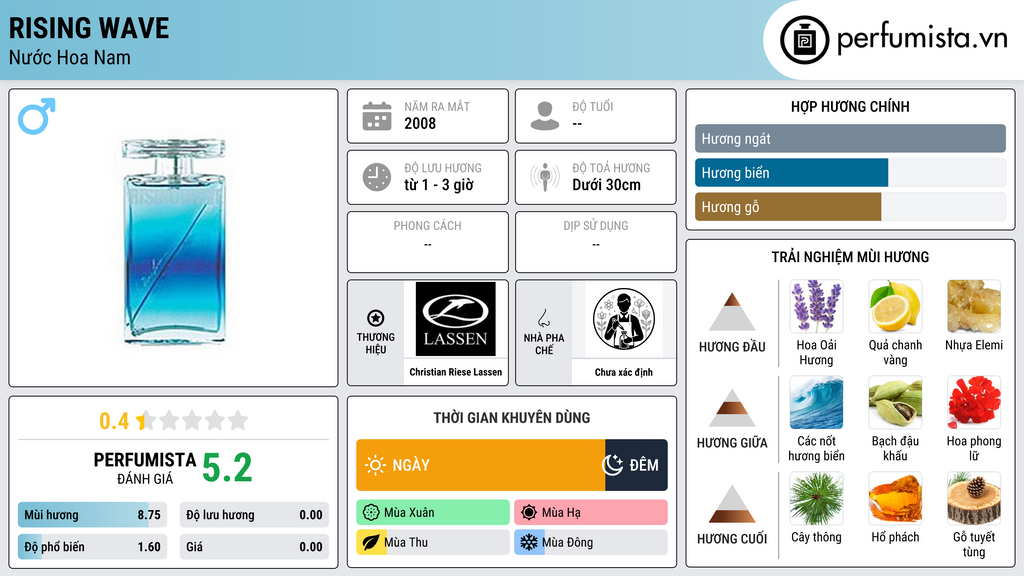This screenshot has height=576, width=1024.
Task: Click the perfumista.vn site name
Action: [922, 39]
